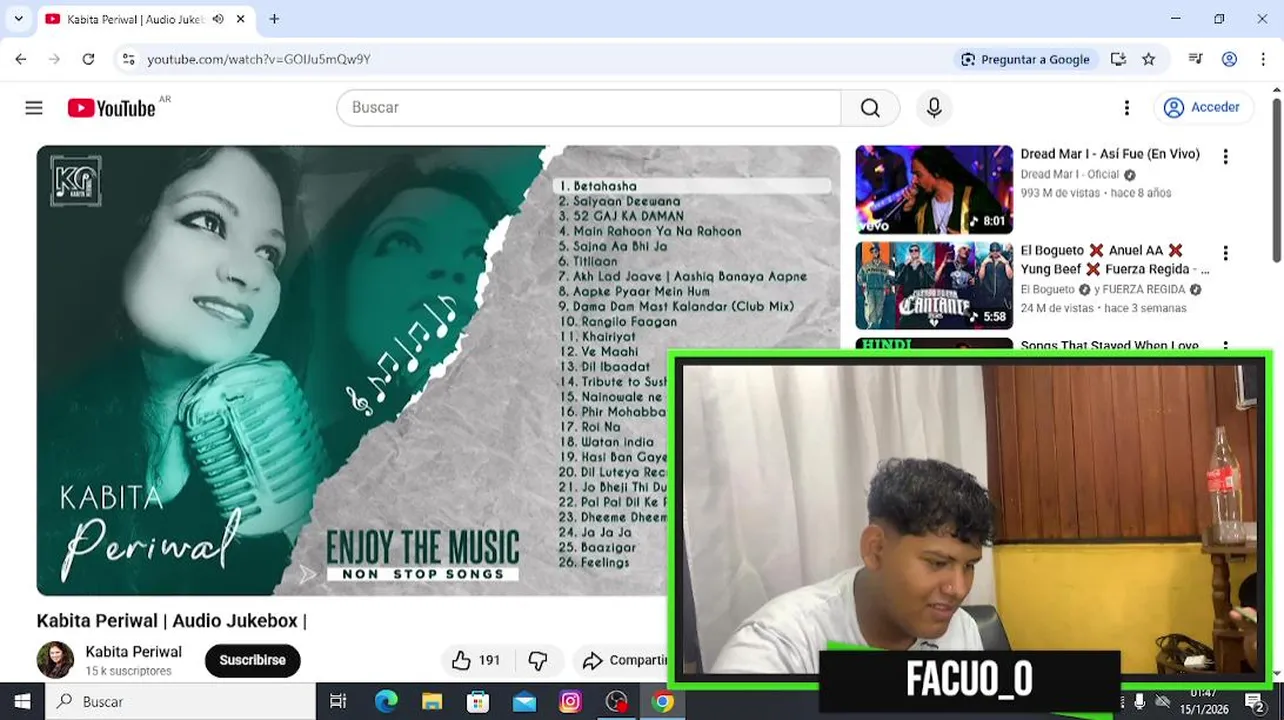This screenshot has height=720, width=1284.
Task: Switch to Chrome in the taskbar
Action: click(663, 702)
